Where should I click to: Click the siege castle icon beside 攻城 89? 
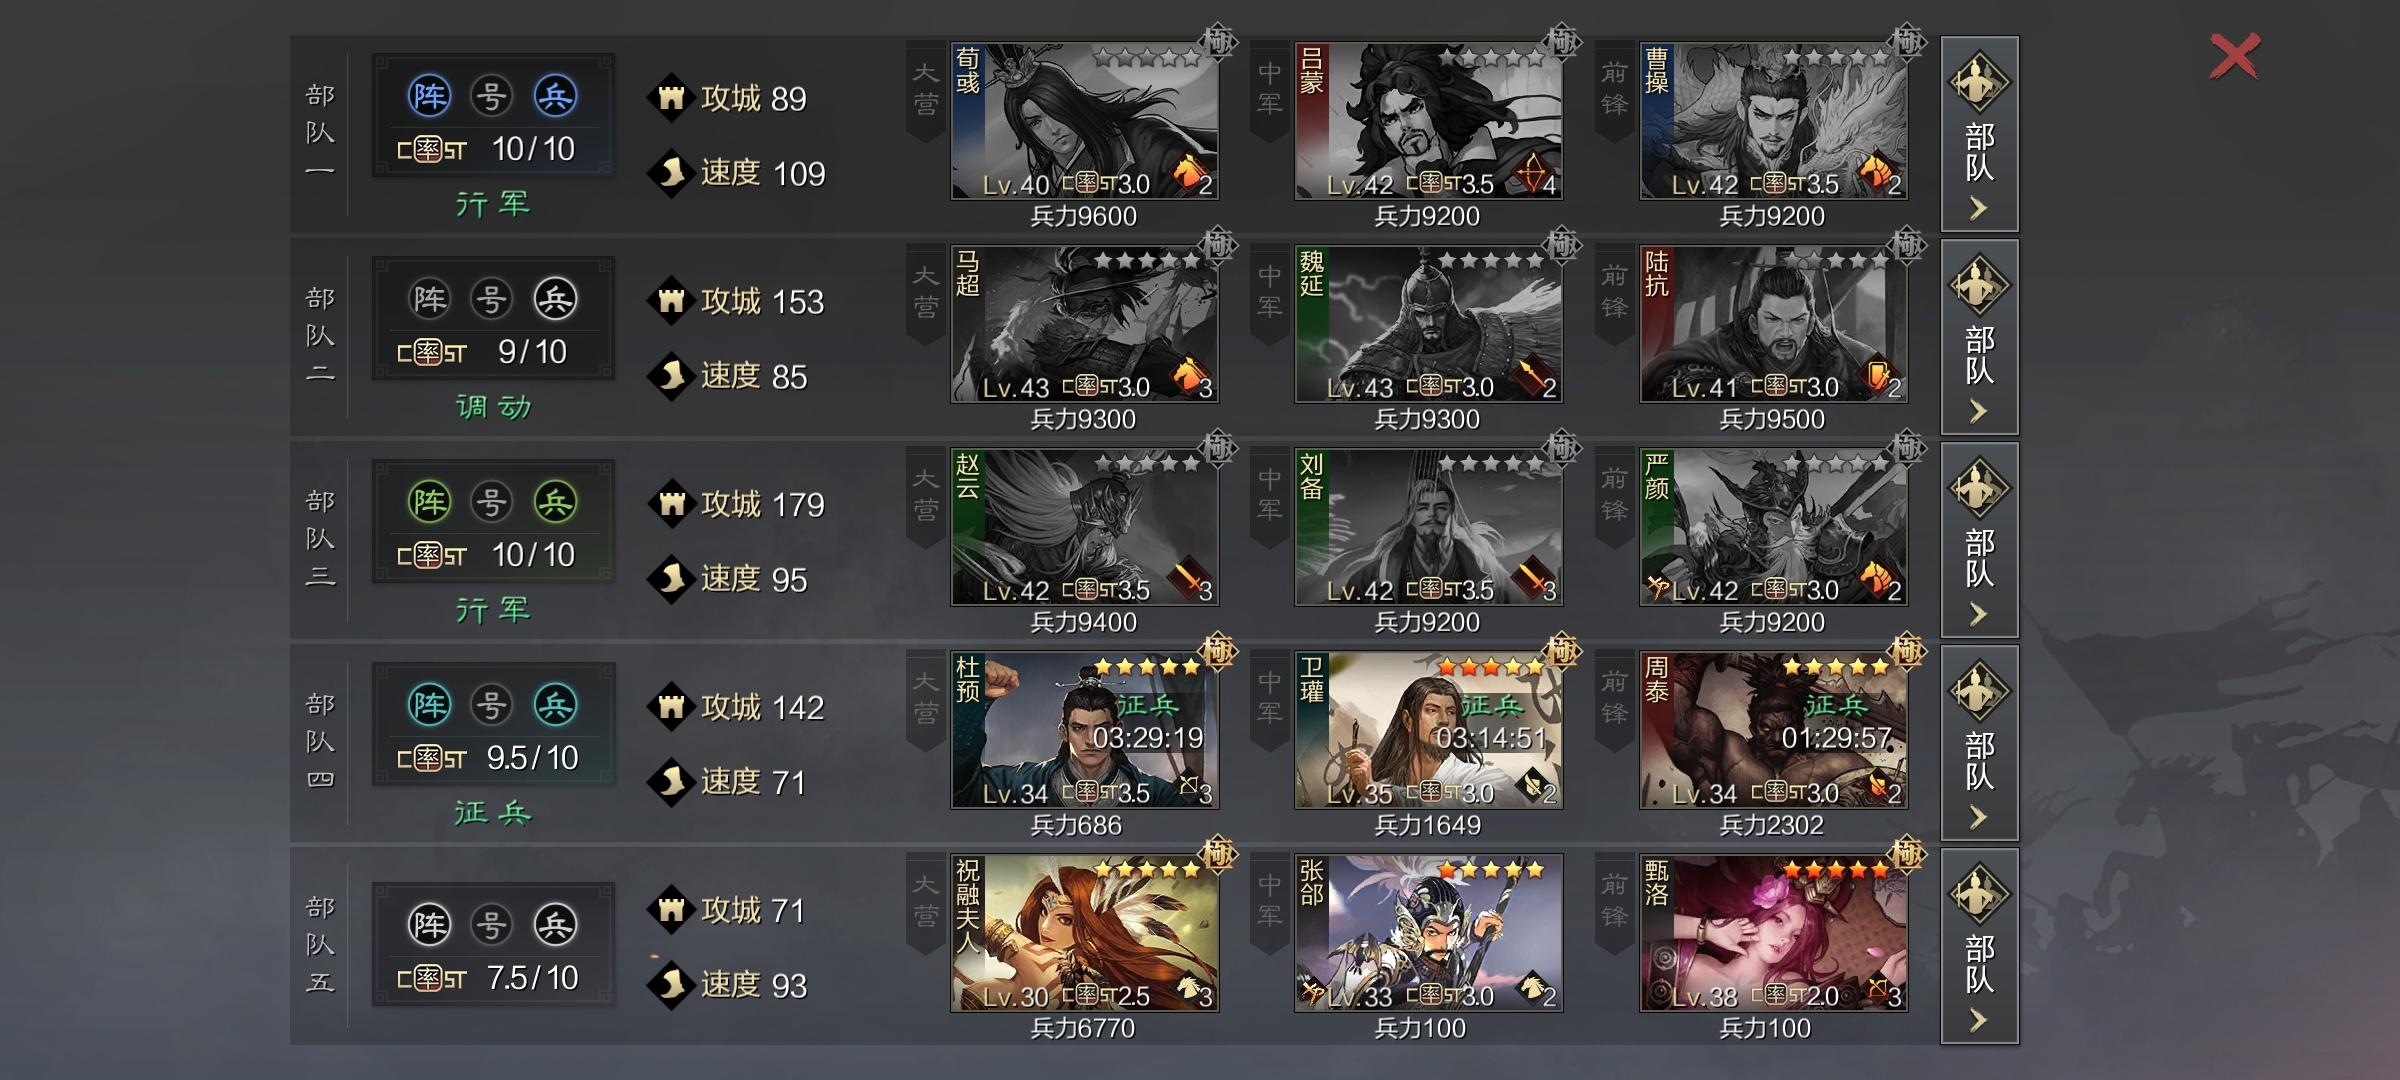pos(671,98)
